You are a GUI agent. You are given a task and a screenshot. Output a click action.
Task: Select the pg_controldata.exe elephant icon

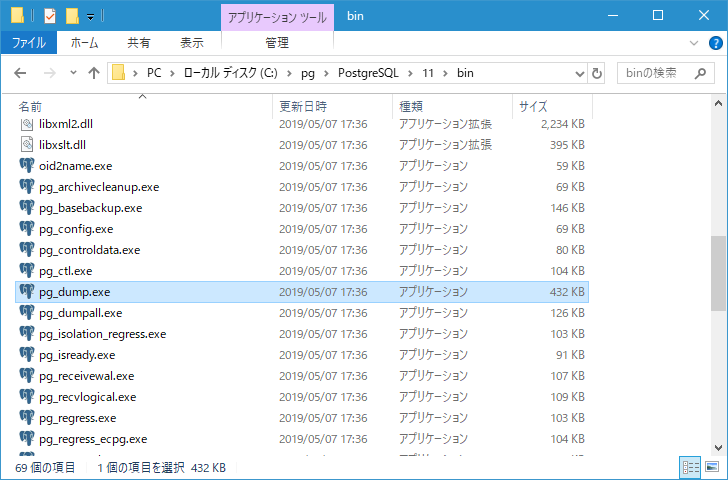[27, 250]
